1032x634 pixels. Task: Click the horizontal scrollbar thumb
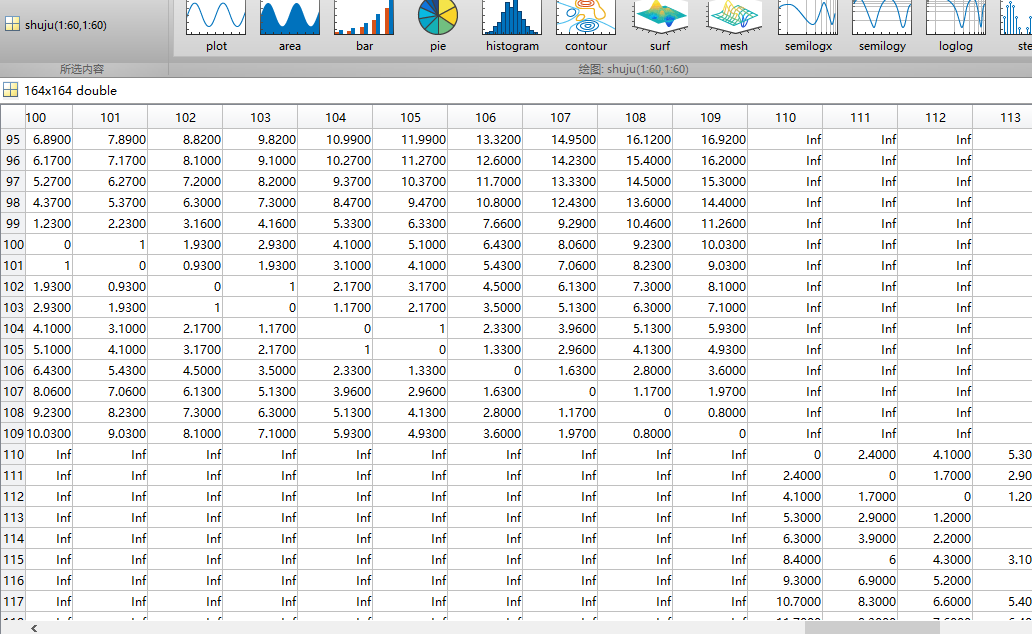pyautogui.click(x=870, y=627)
